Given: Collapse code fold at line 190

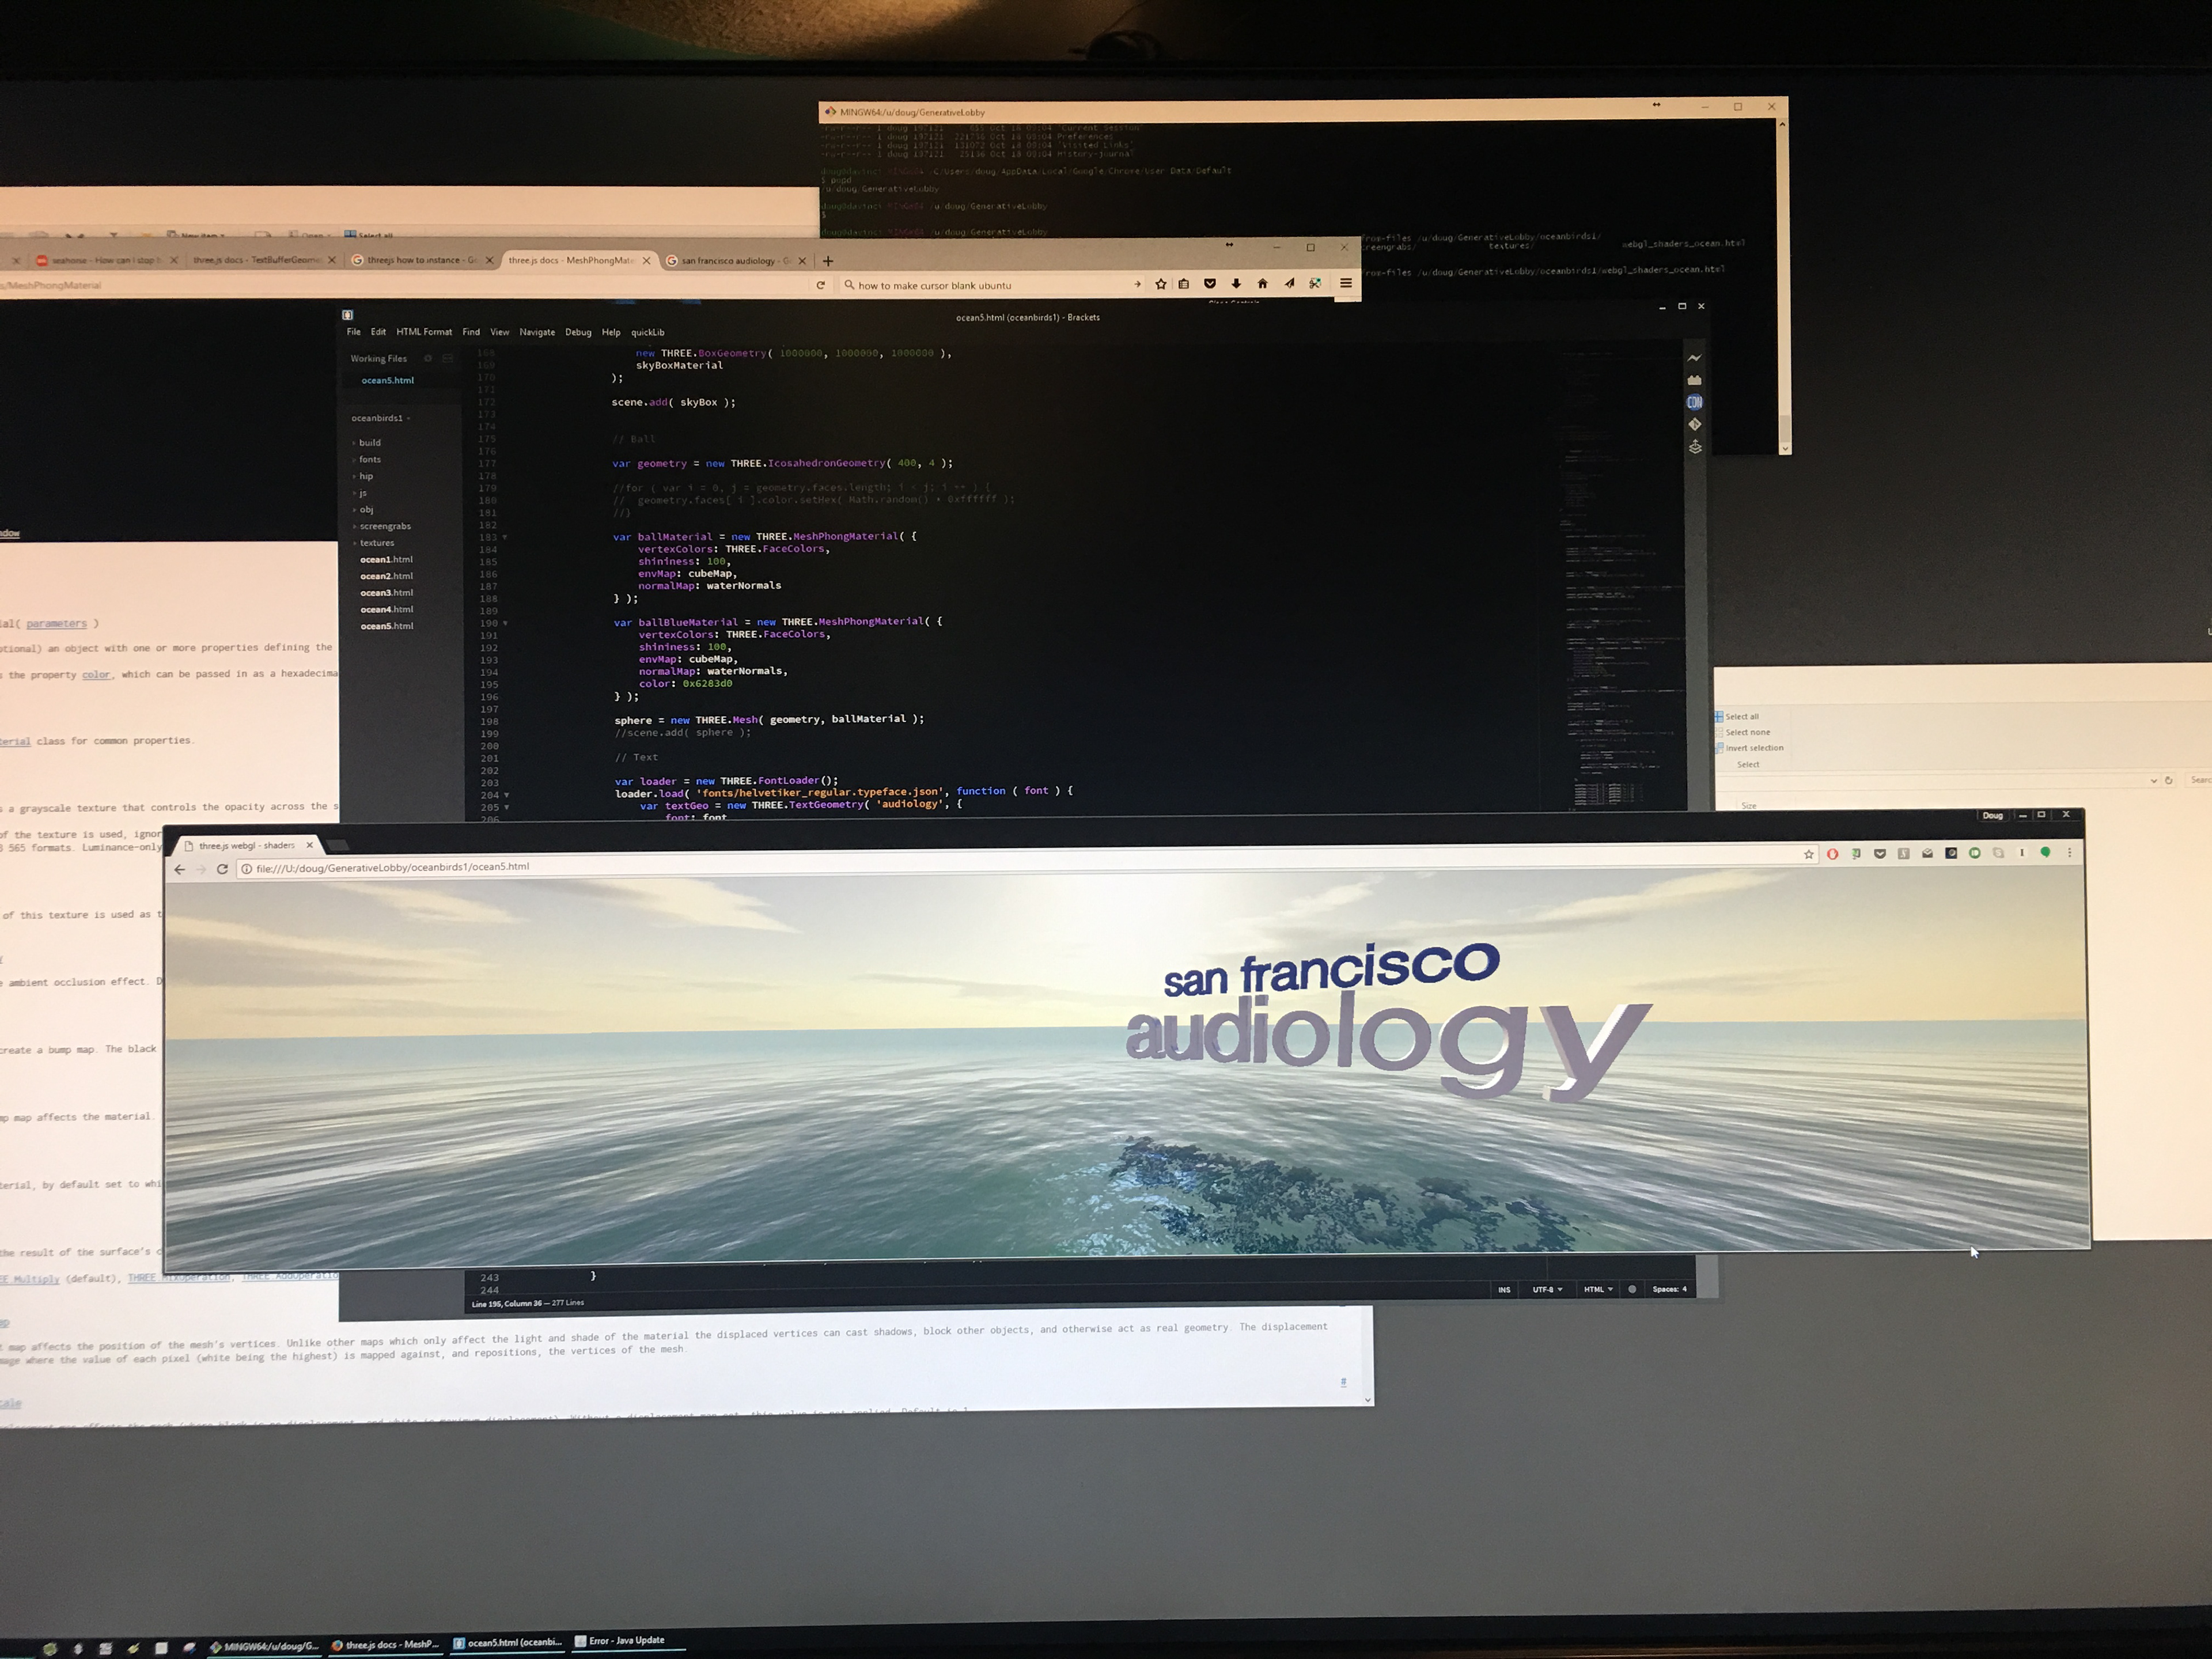Looking at the screenshot, I should 505,623.
